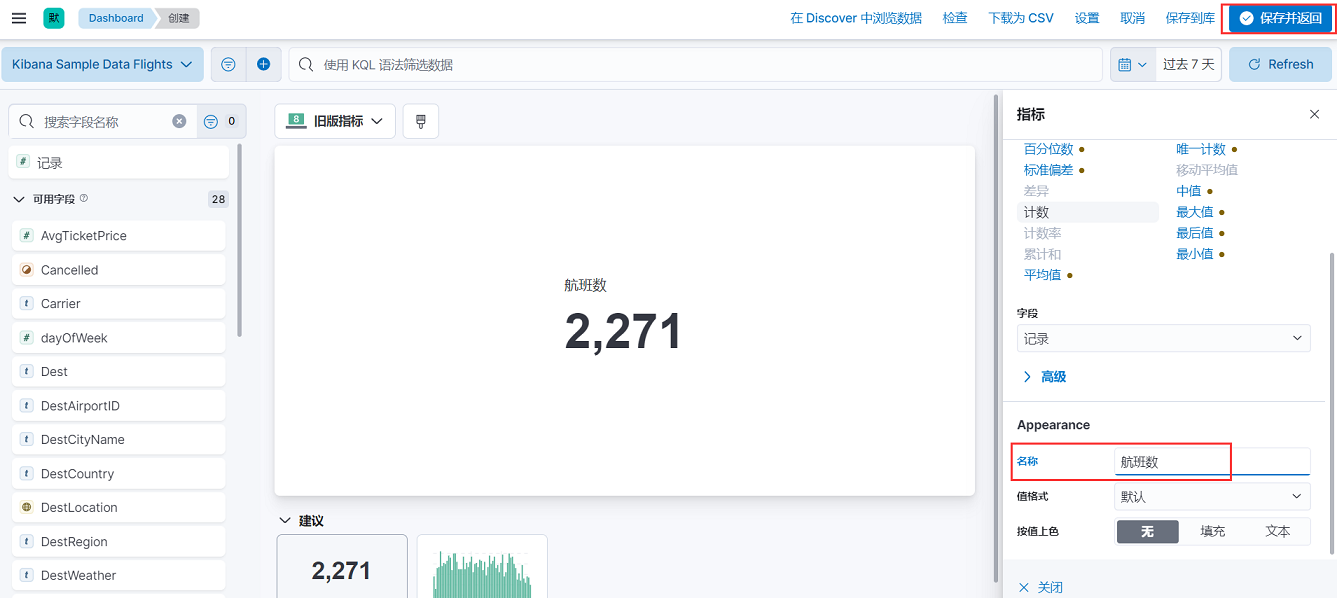This screenshot has width=1337, height=598.
Task: Add a filter with the plus icon
Action: point(263,64)
